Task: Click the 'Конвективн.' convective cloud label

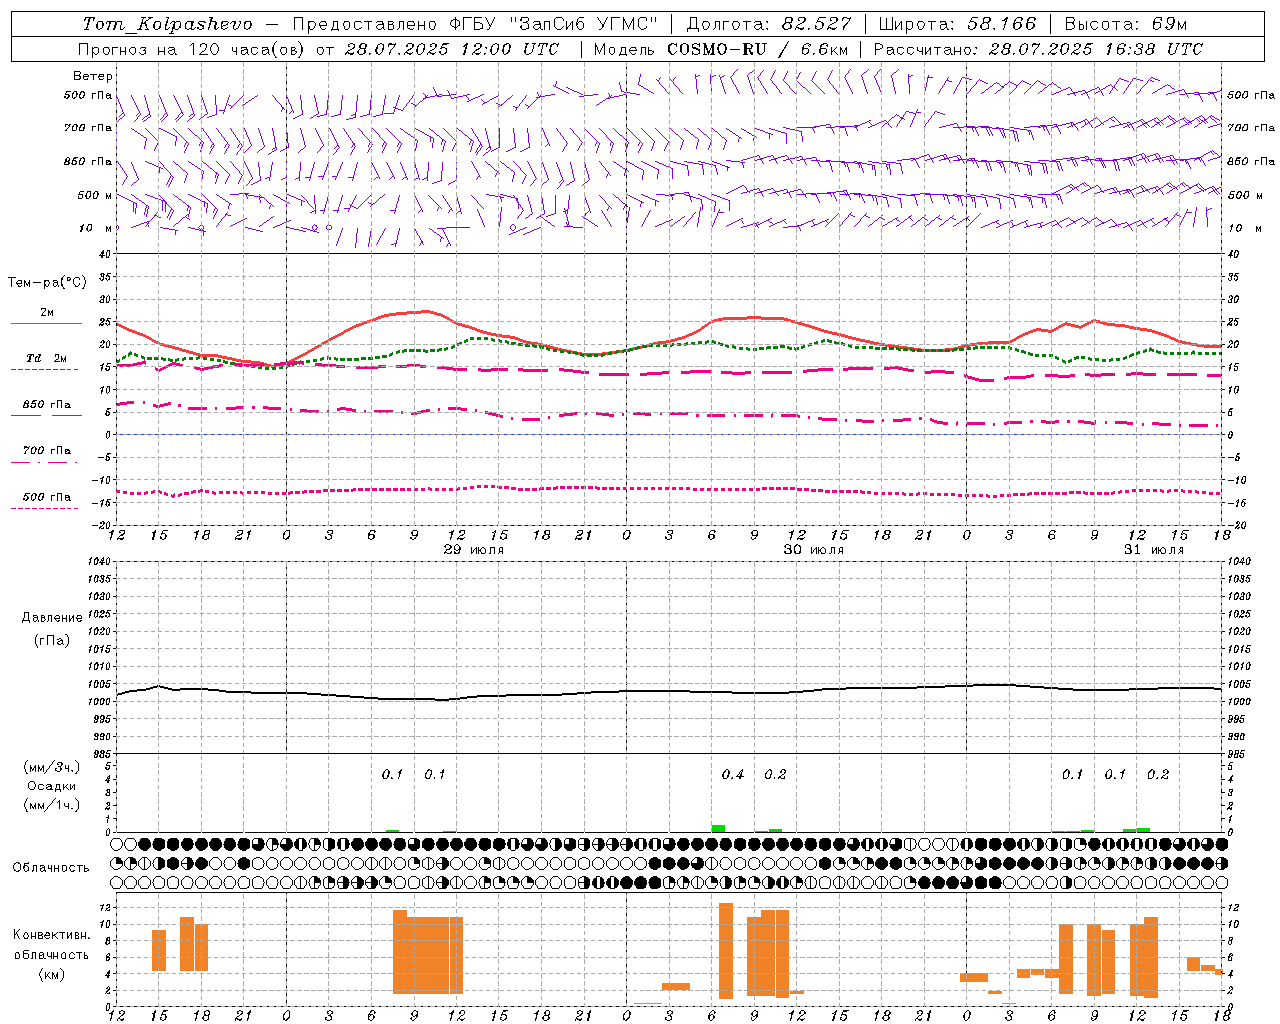Action: (x=52, y=935)
